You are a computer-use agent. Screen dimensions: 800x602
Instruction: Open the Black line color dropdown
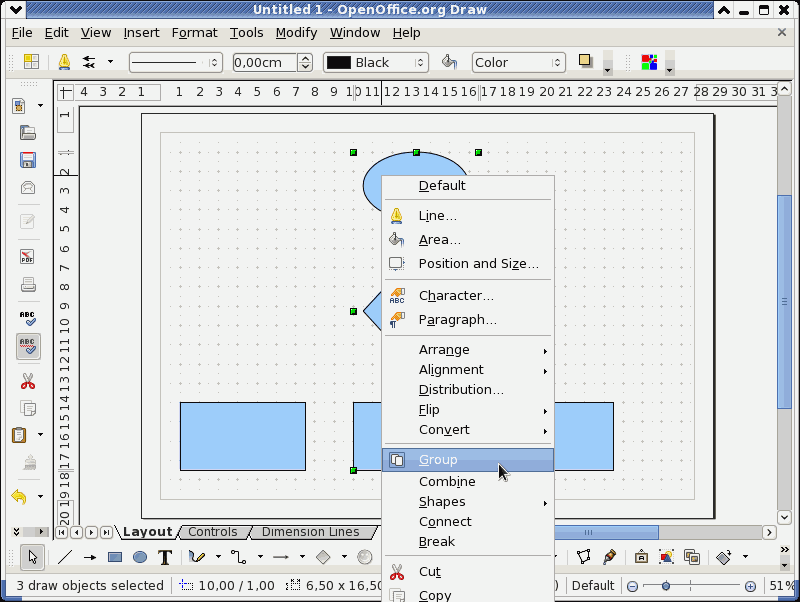pyautogui.click(x=376, y=62)
